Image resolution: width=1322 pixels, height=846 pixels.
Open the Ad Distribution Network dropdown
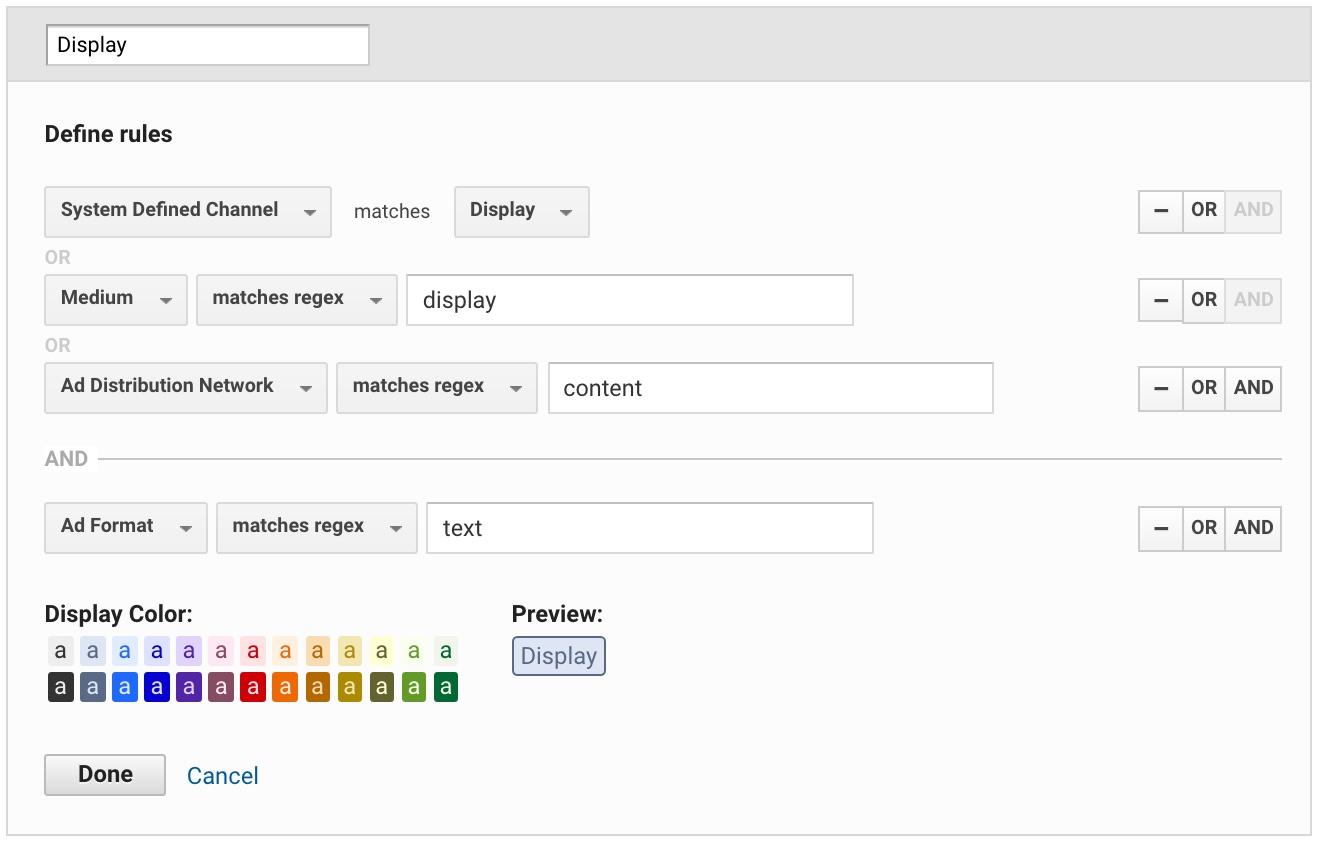pos(186,387)
